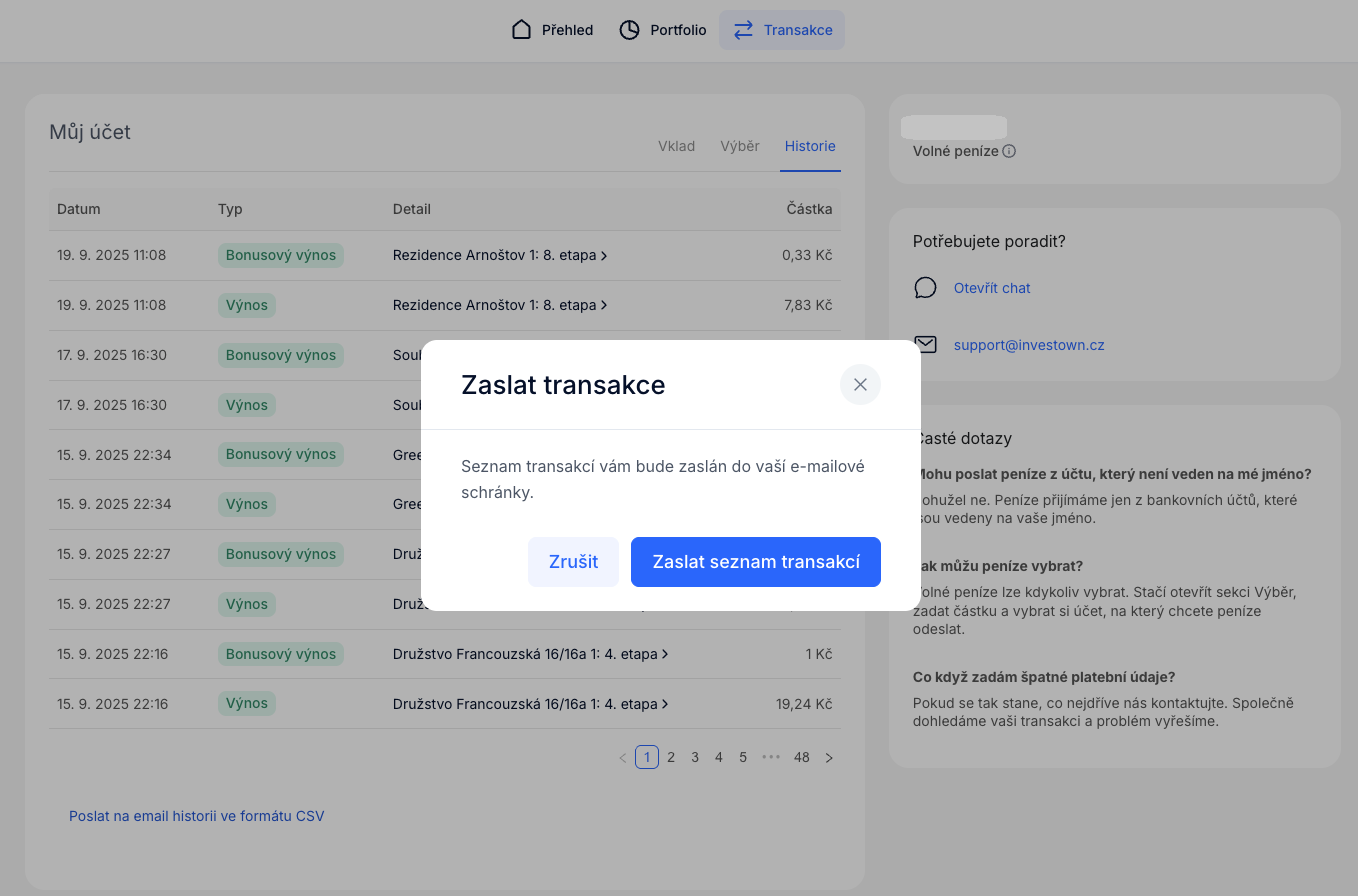Viewport: 1358px width, 896px height.
Task: Click the Portfolio pie chart icon
Action: click(629, 30)
